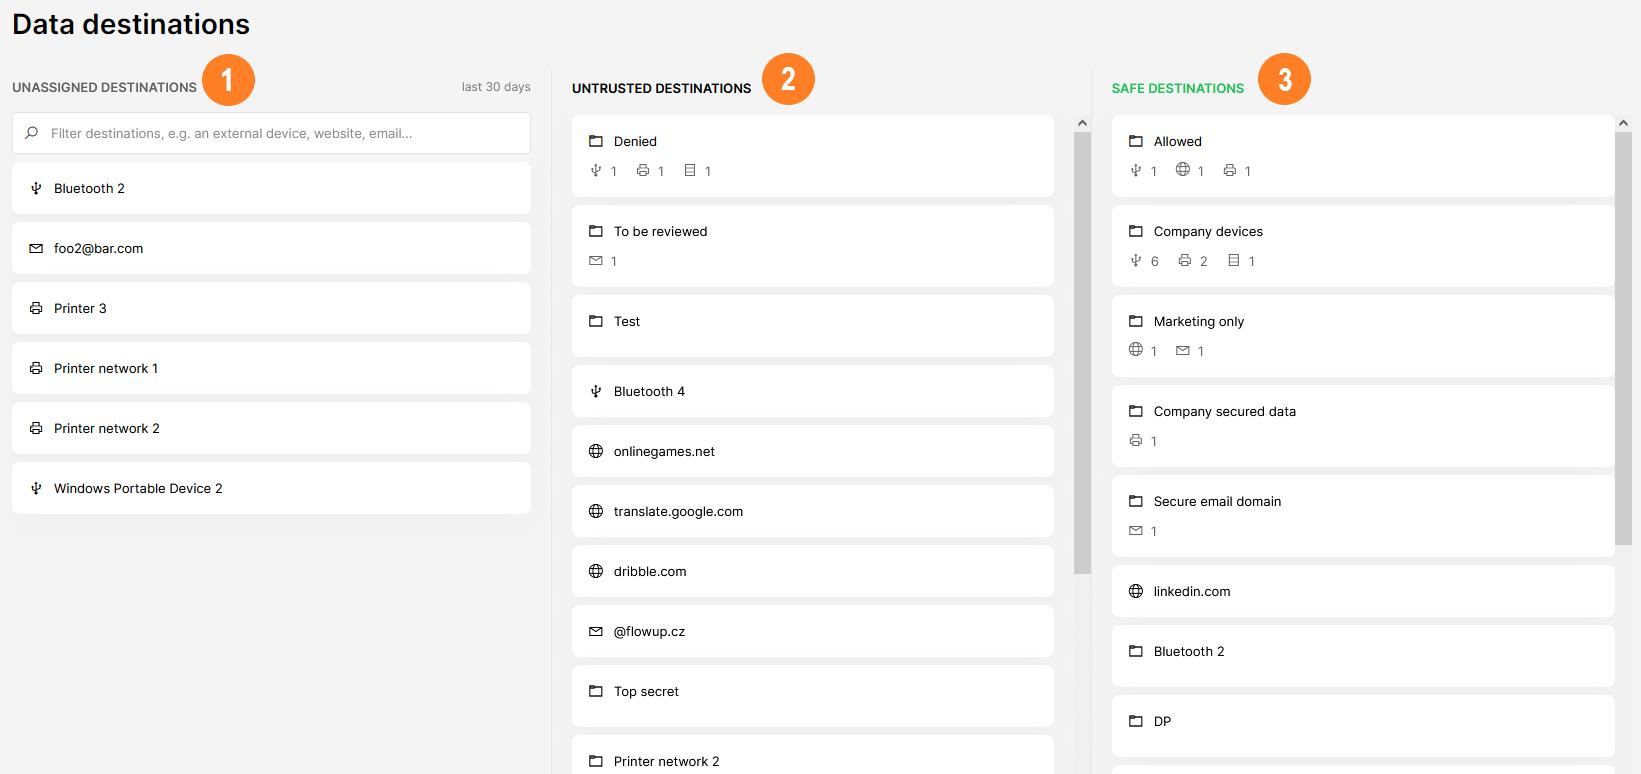
Task: Select the Printer network 1 destination
Action: click(106, 368)
